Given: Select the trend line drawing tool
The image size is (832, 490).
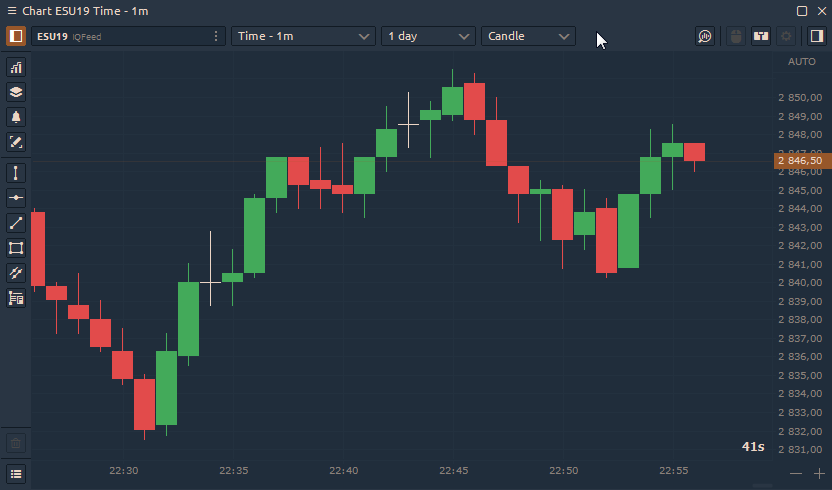Looking at the screenshot, I should (x=16, y=223).
